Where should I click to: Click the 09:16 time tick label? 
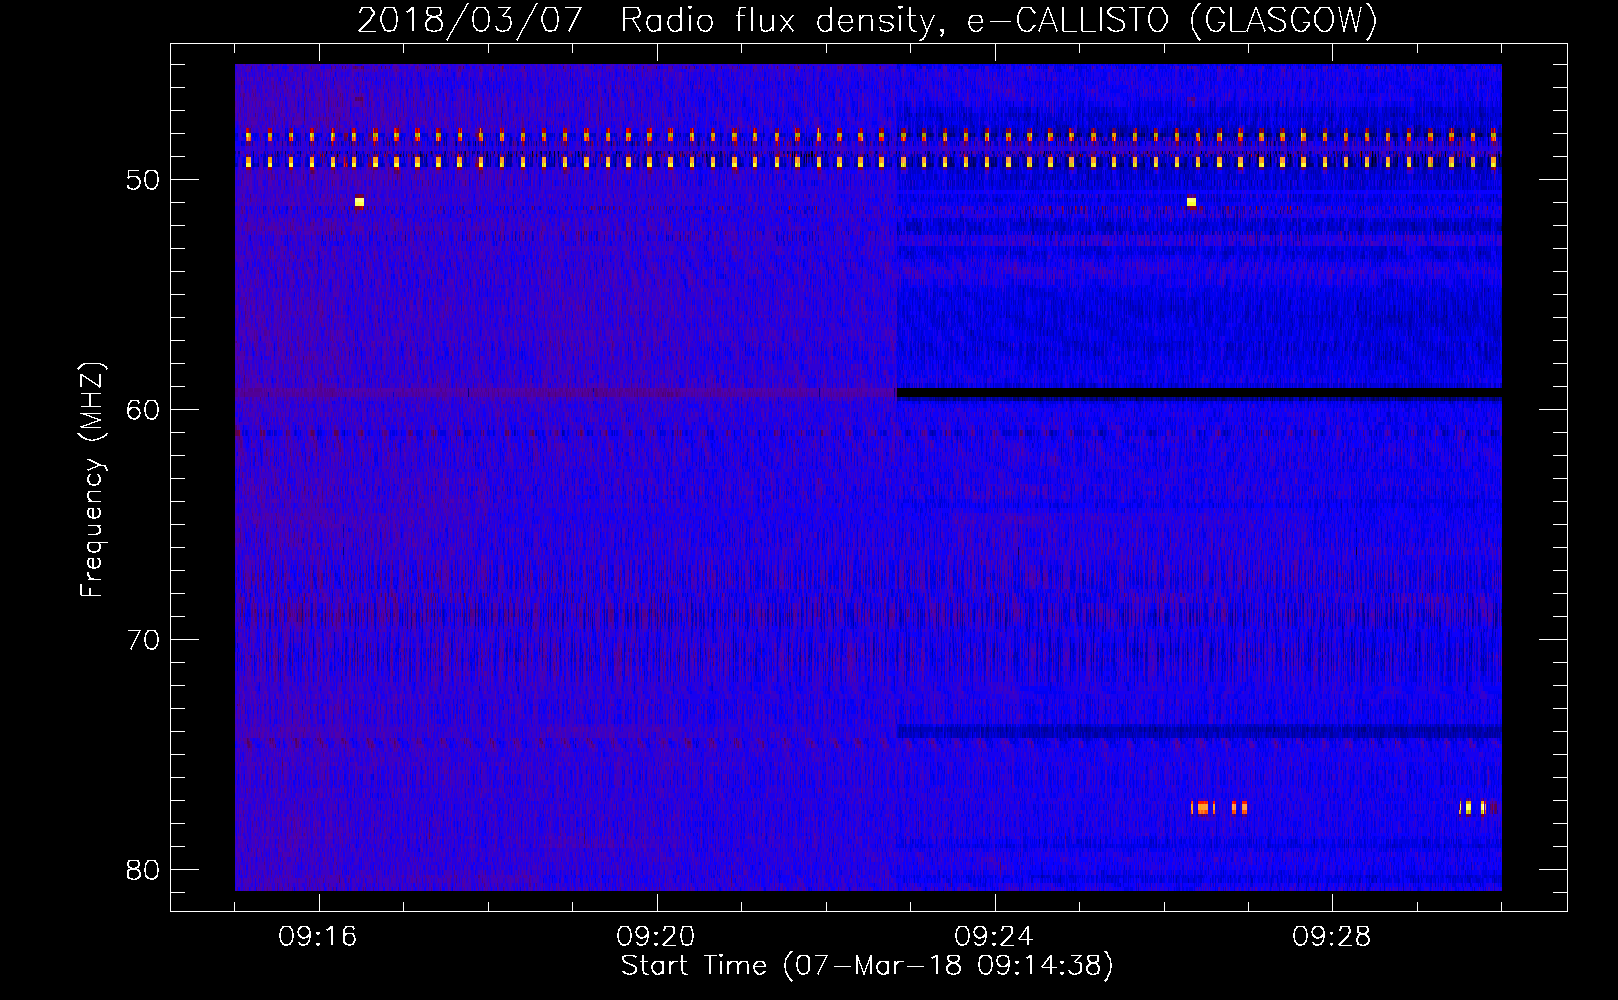(318, 937)
